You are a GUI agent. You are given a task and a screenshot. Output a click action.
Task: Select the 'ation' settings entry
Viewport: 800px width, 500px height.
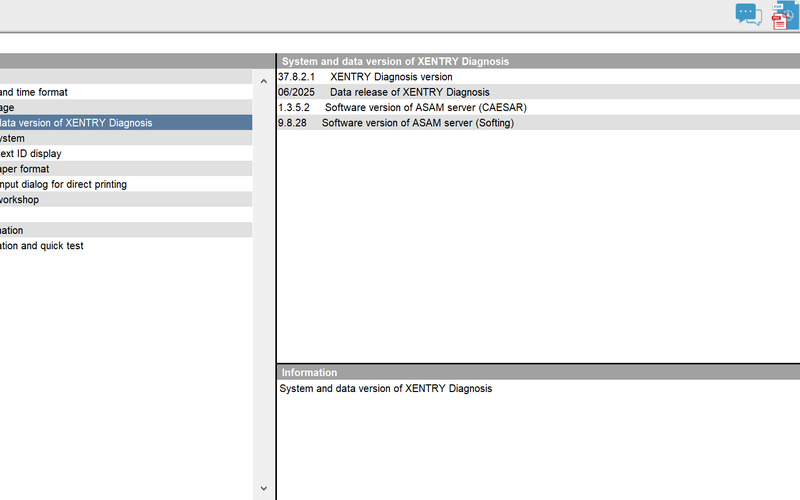126,230
